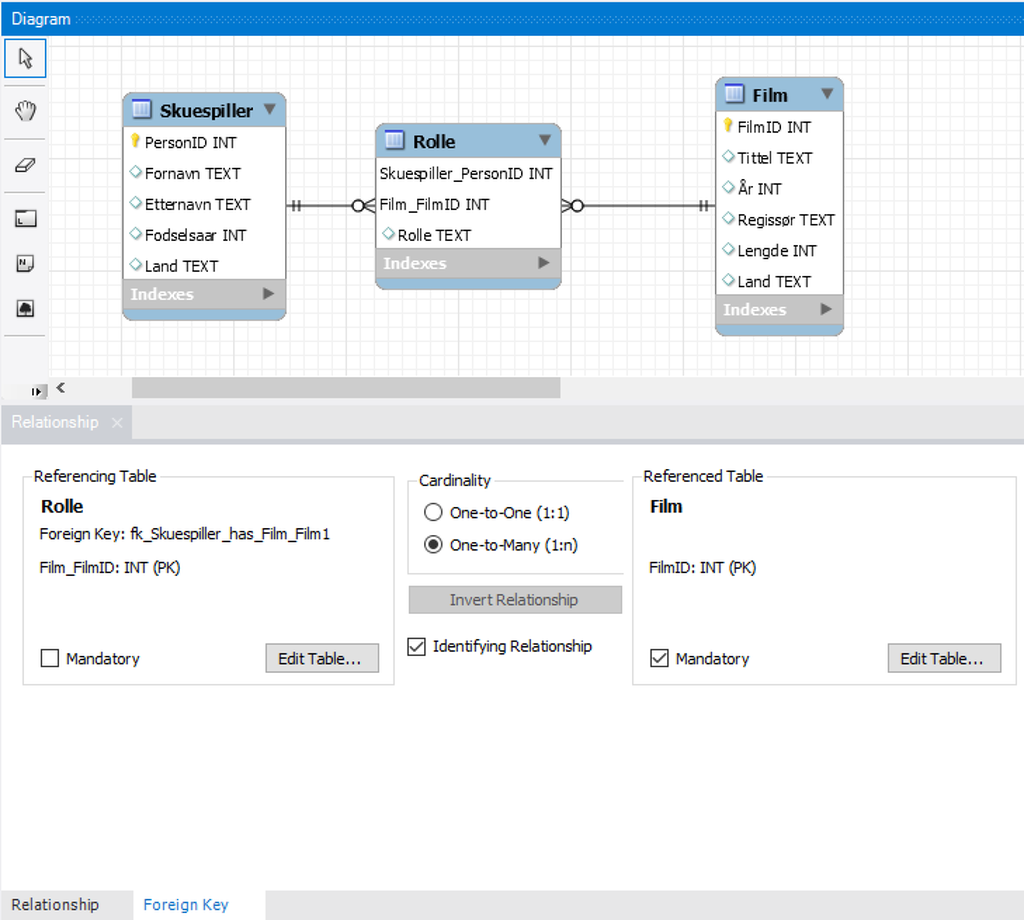Expand the Indexes section of Skuespiller

(204, 294)
